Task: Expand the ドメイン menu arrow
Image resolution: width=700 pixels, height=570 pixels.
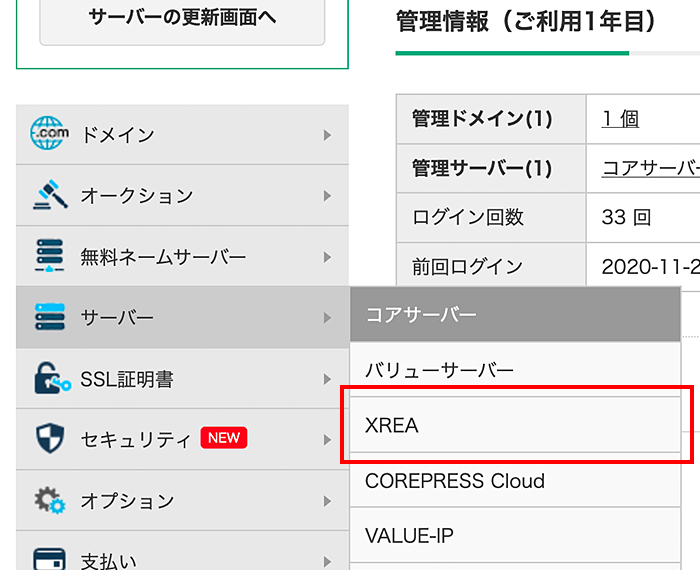Action: [327, 135]
